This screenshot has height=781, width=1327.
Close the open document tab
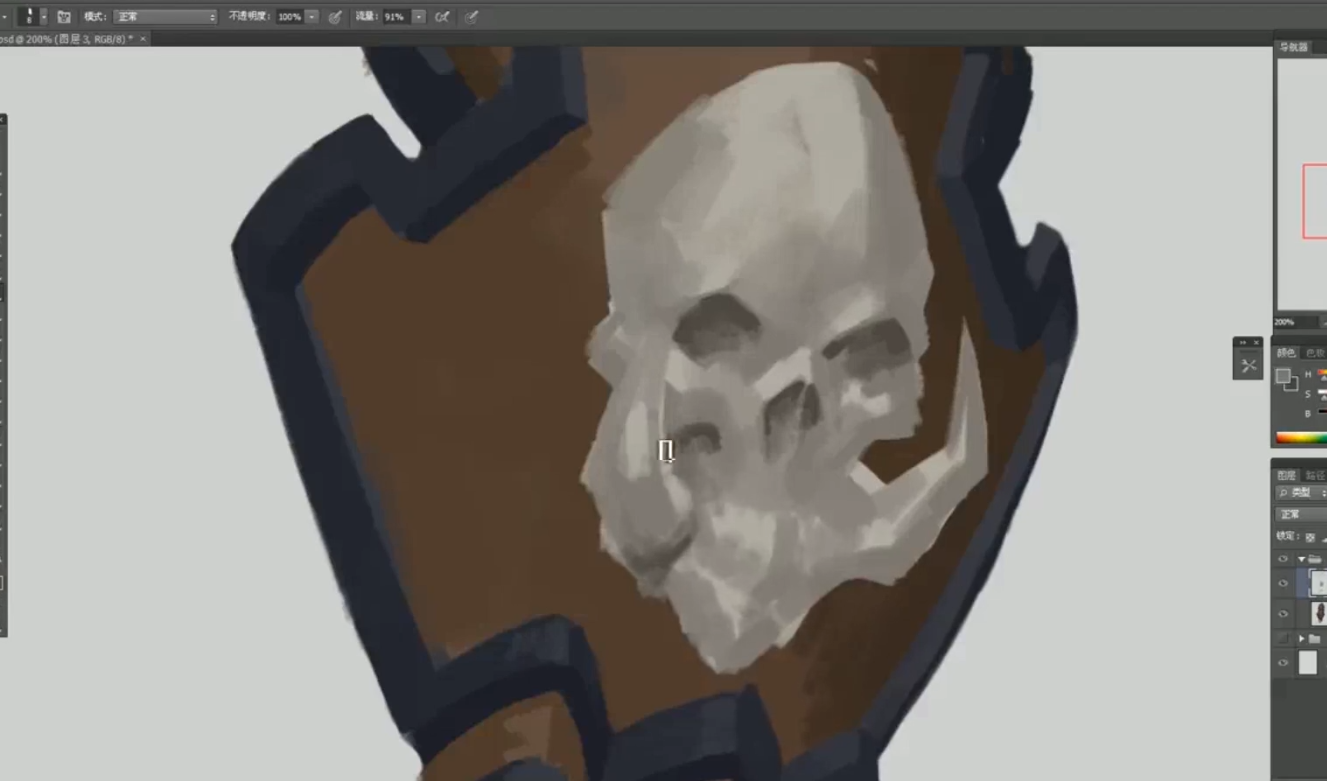[142, 39]
